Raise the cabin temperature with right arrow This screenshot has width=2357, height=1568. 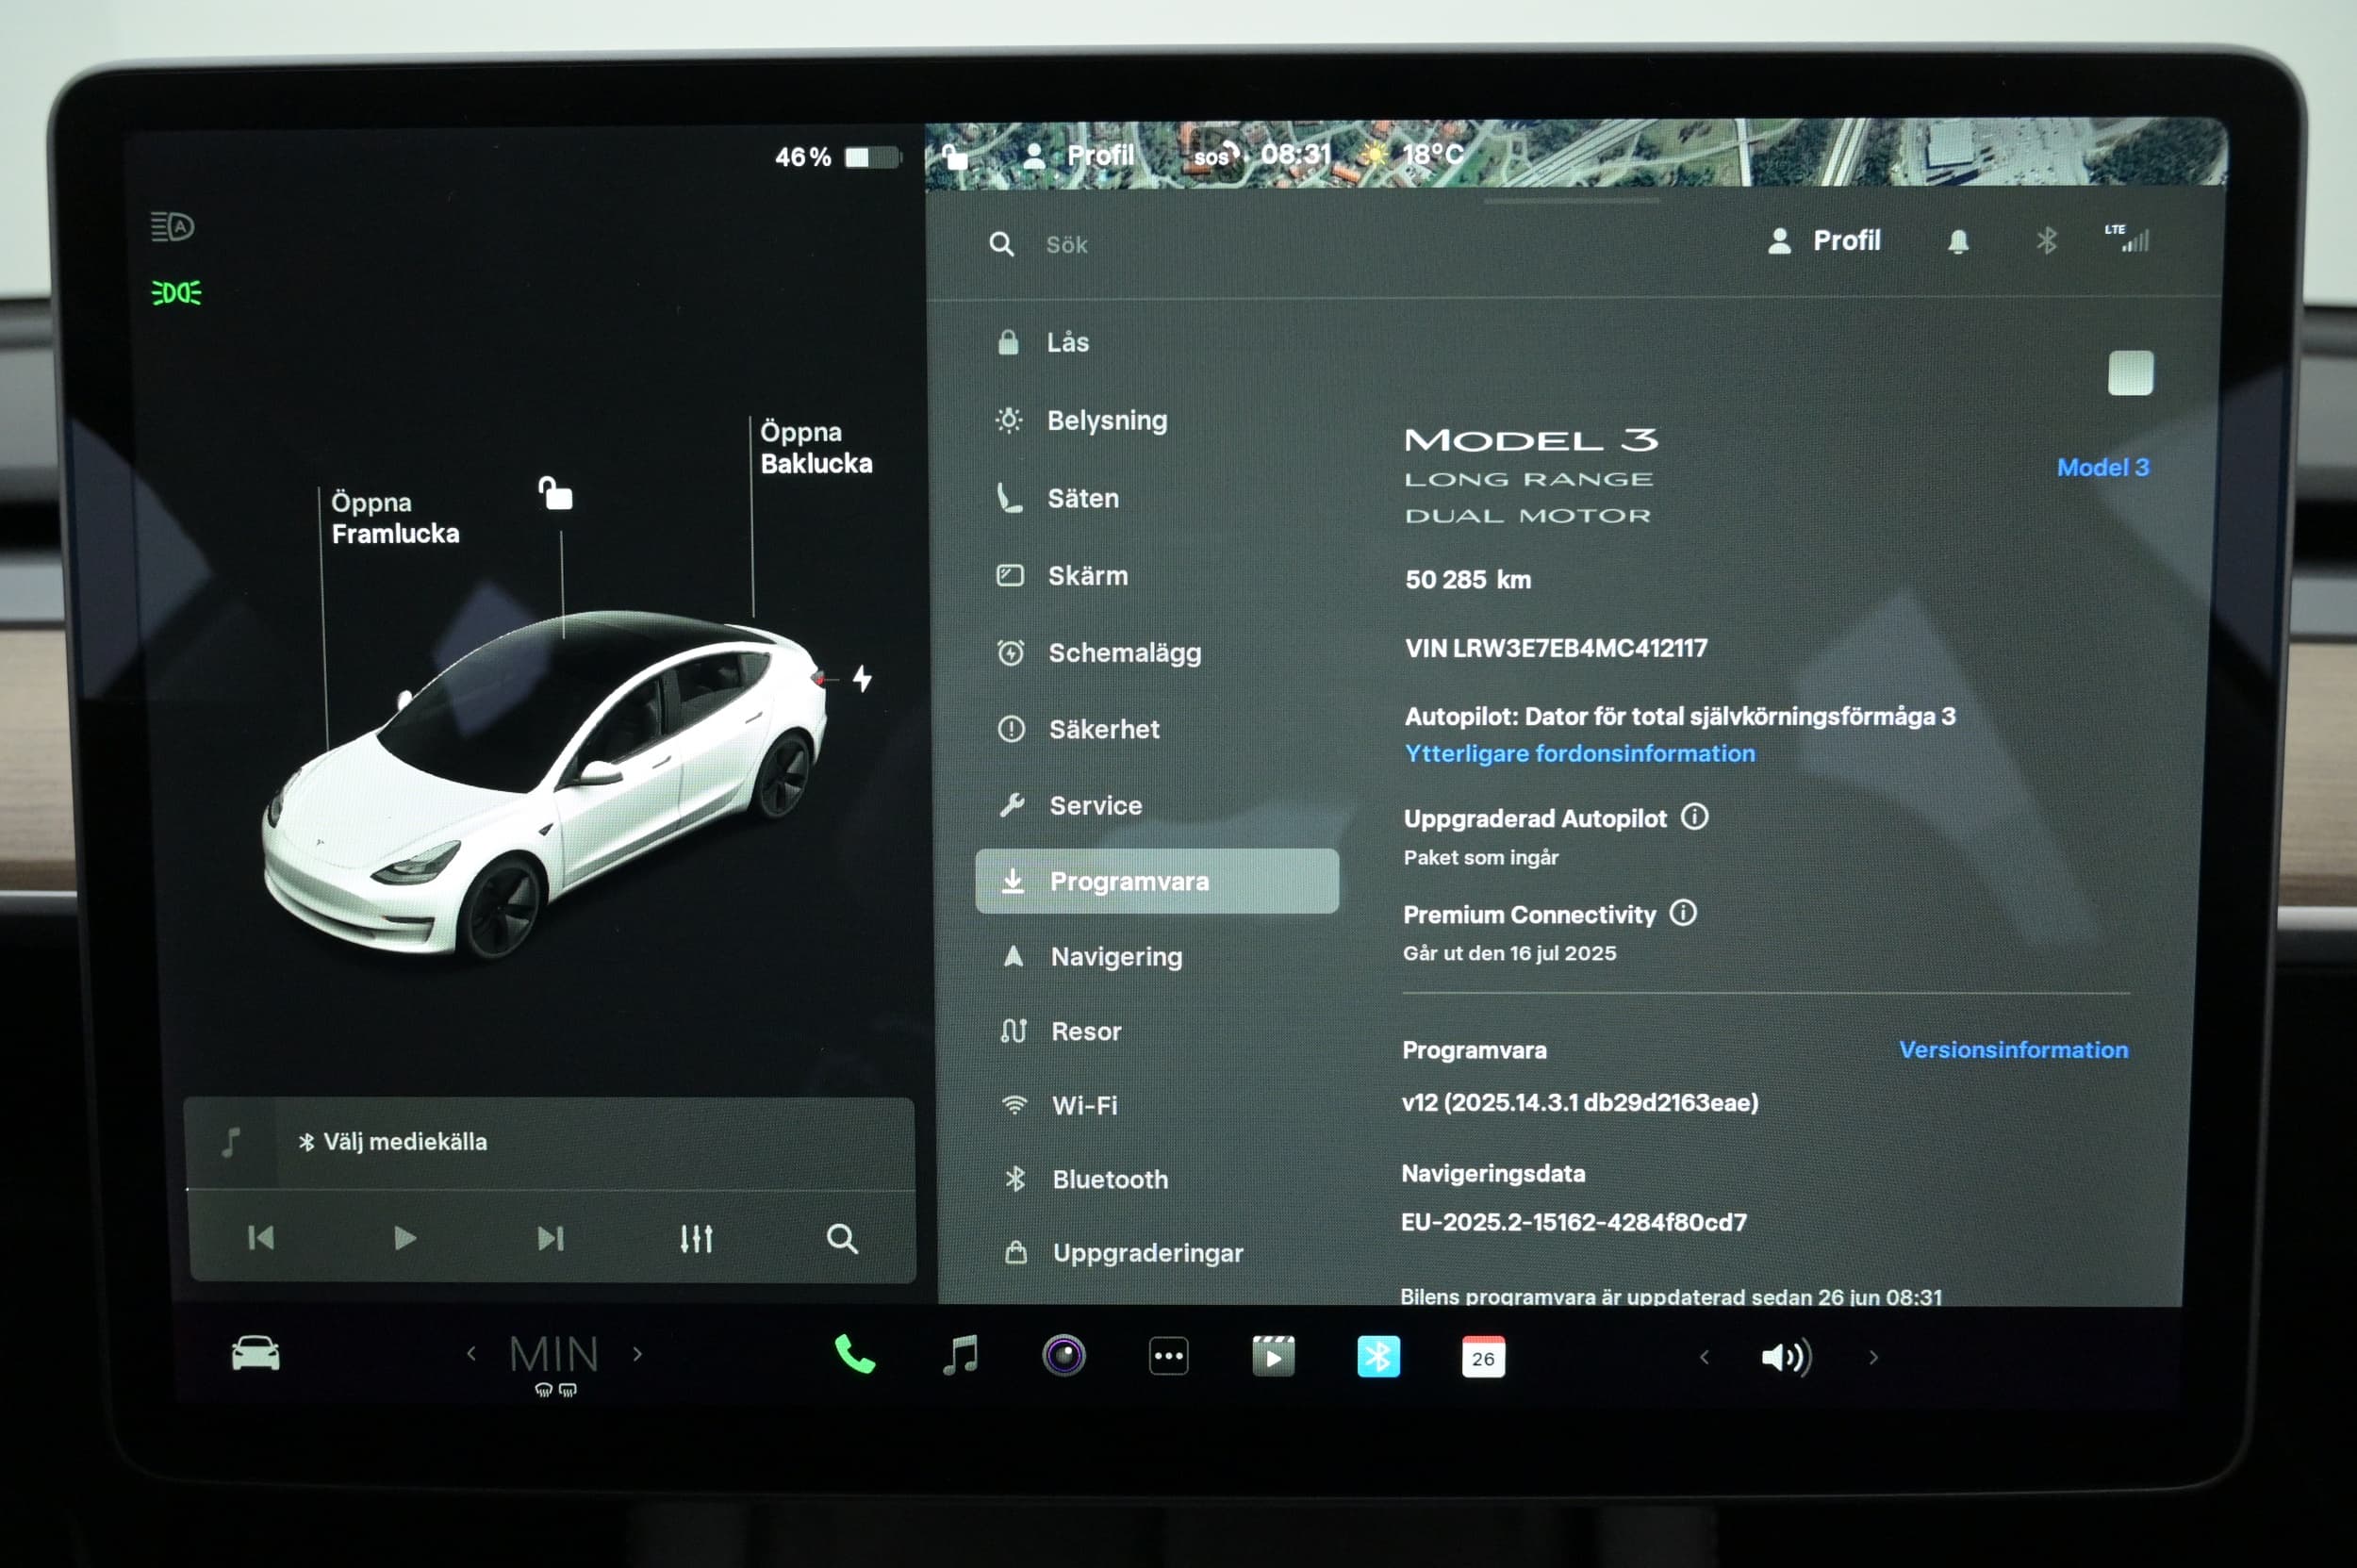point(638,1354)
